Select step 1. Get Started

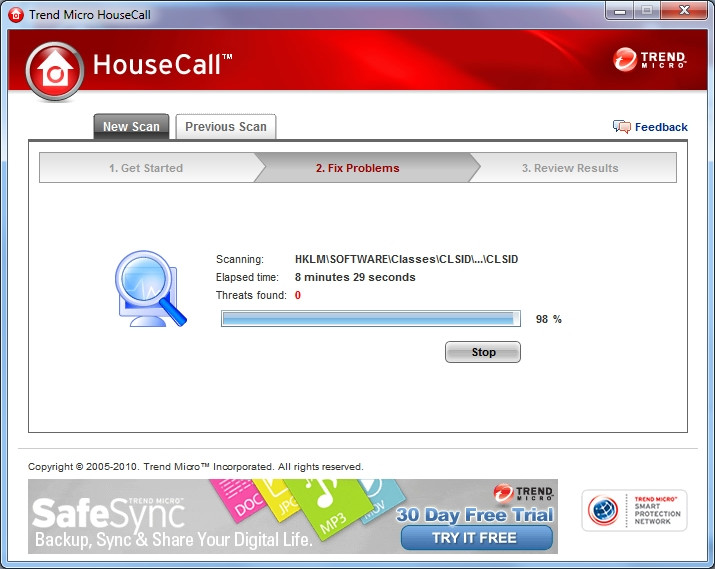(146, 168)
